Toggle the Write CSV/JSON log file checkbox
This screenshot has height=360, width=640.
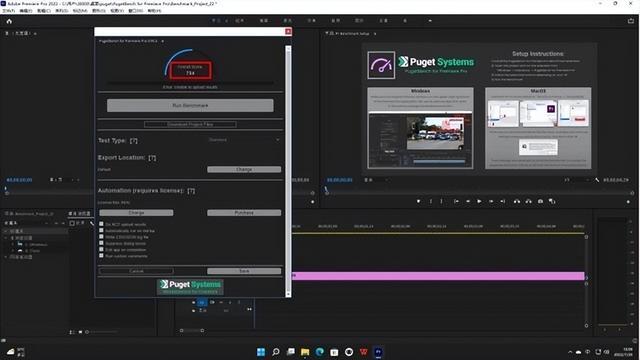click(101, 237)
